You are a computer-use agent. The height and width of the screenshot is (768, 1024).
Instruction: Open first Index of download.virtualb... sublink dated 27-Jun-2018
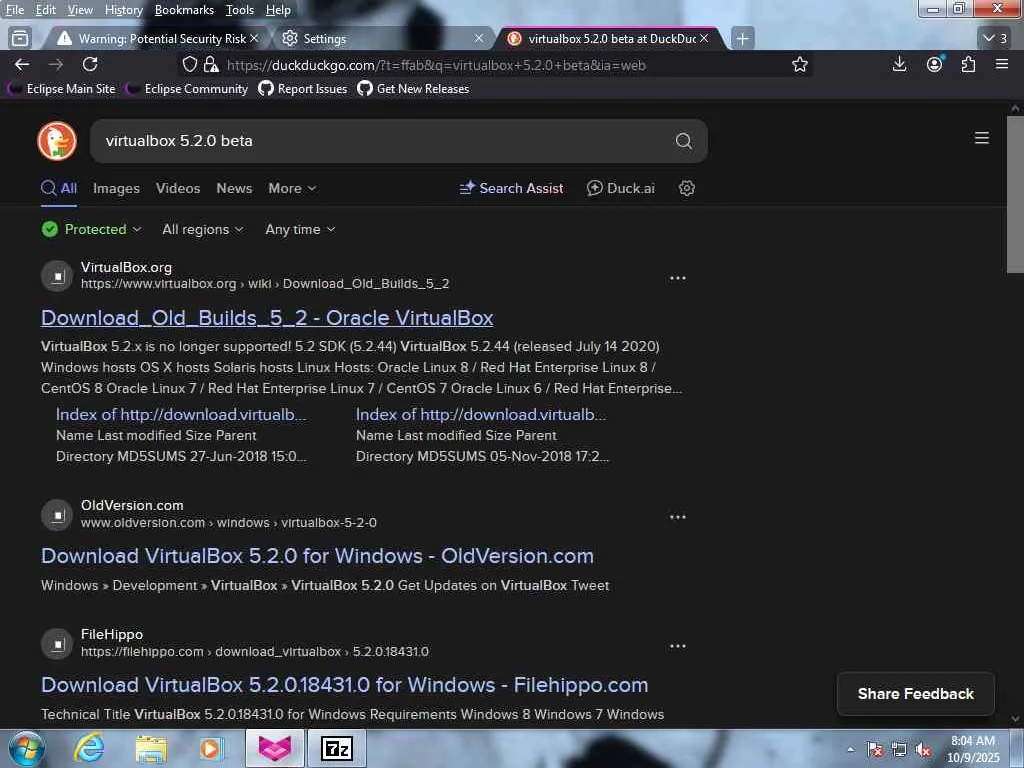tap(181, 415)
